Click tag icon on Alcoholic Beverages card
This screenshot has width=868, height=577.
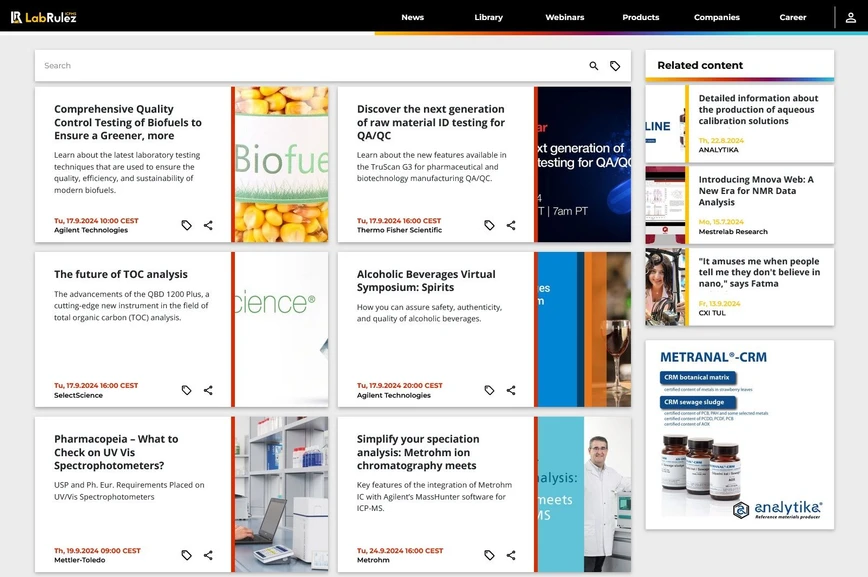489,390
